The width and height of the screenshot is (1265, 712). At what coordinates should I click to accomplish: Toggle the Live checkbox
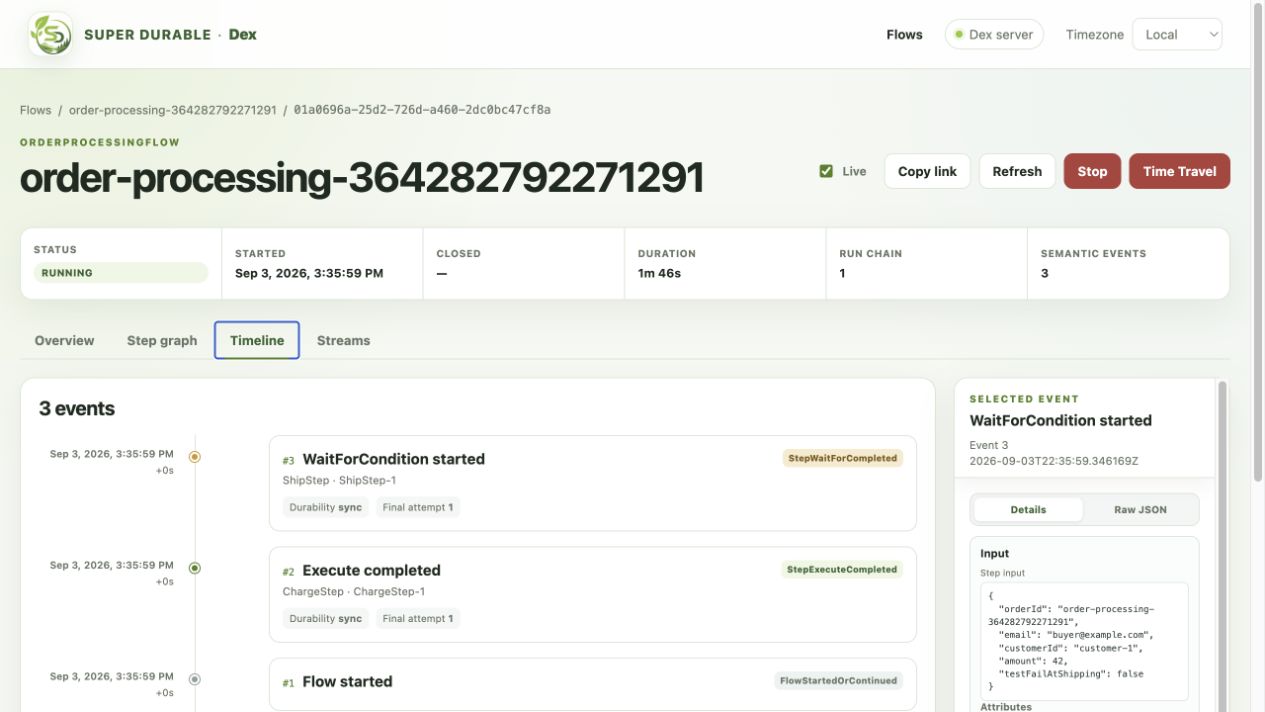(x=826, y=171)
